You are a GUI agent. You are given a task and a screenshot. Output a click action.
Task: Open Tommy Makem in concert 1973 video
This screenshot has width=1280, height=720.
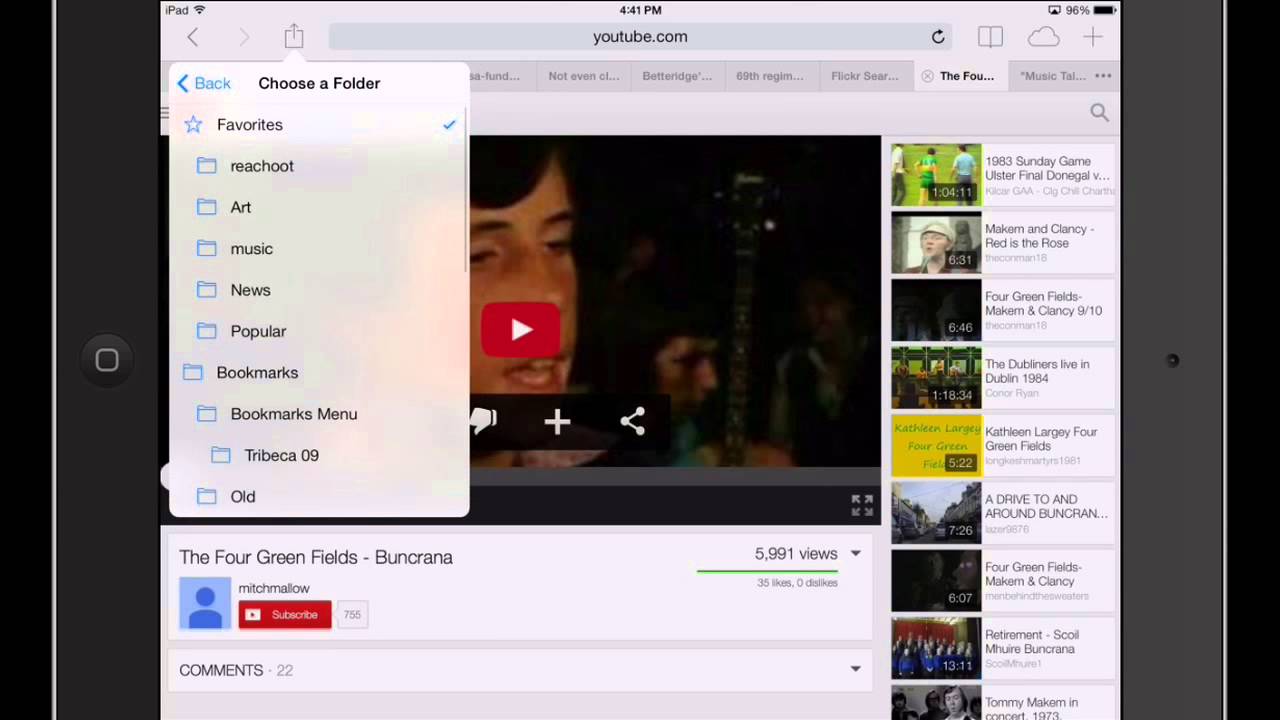[x=1003, y=703]
